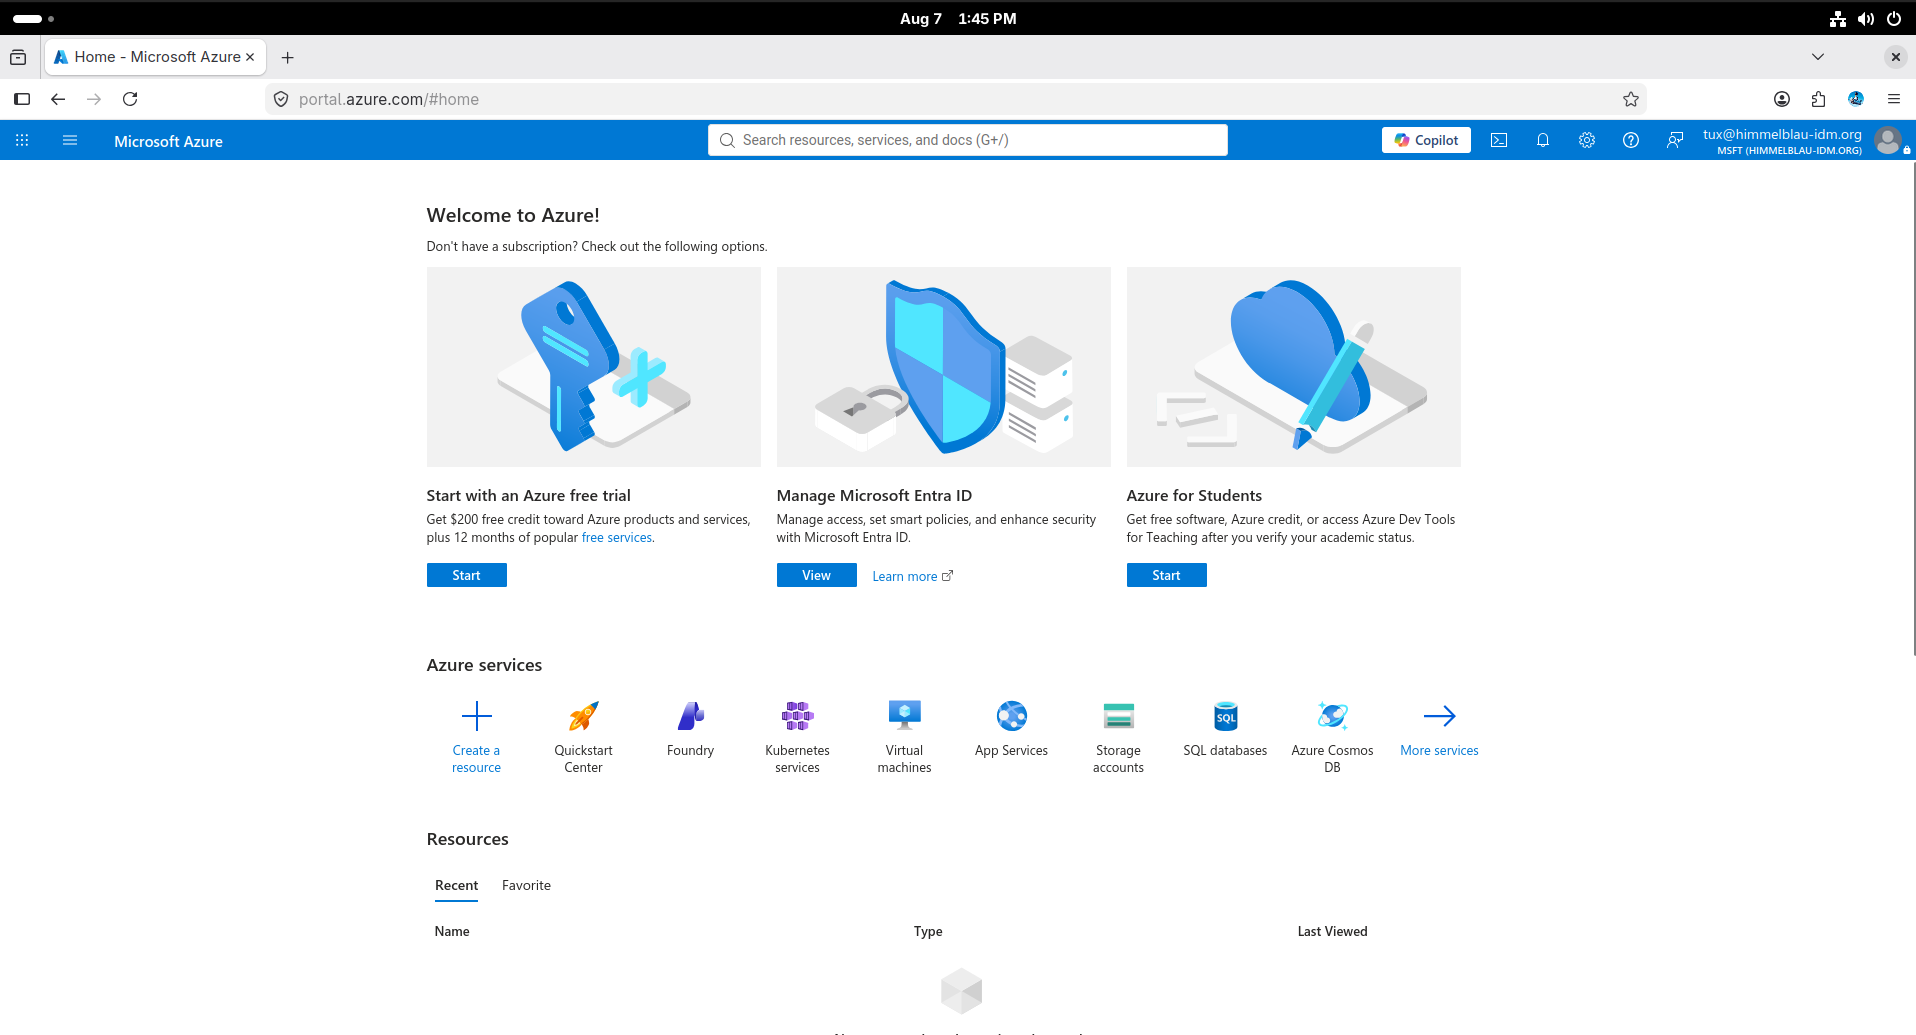The image size is (1916, 1035).
Task: Open the blue browser extension icon
Action: click(x=1856, y=99)
